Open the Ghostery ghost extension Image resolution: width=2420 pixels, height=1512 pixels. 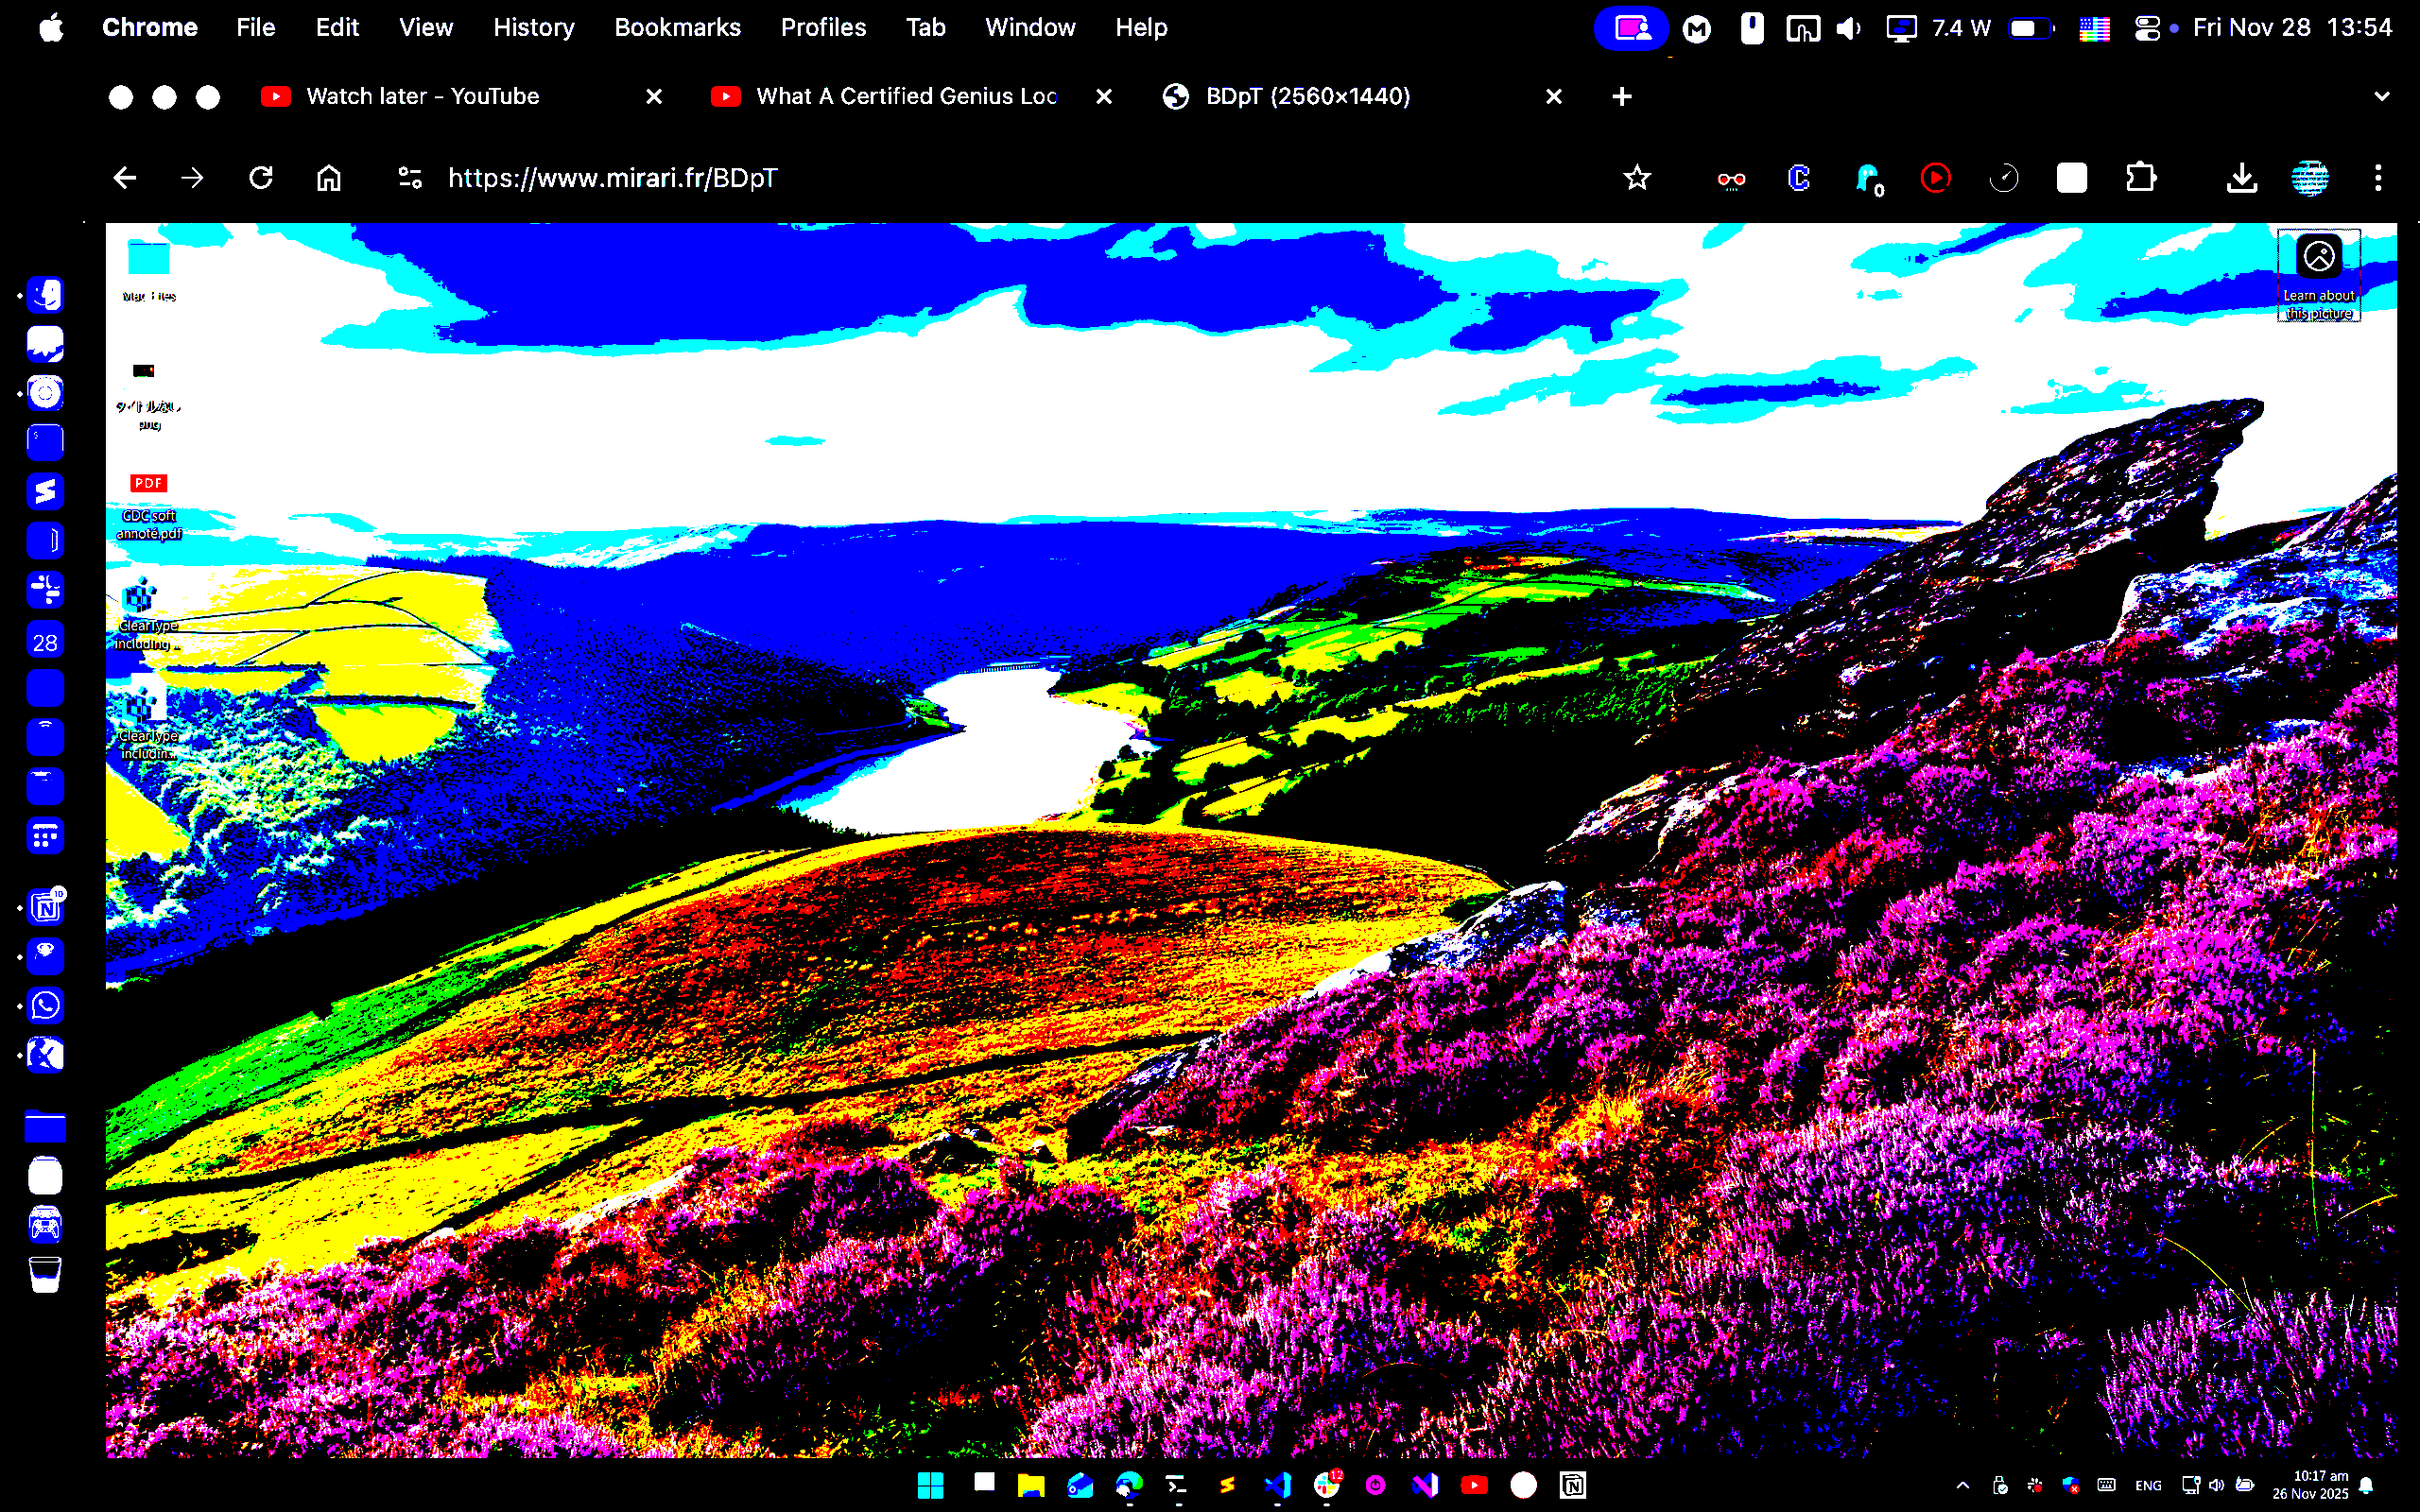click(1867, 178)
